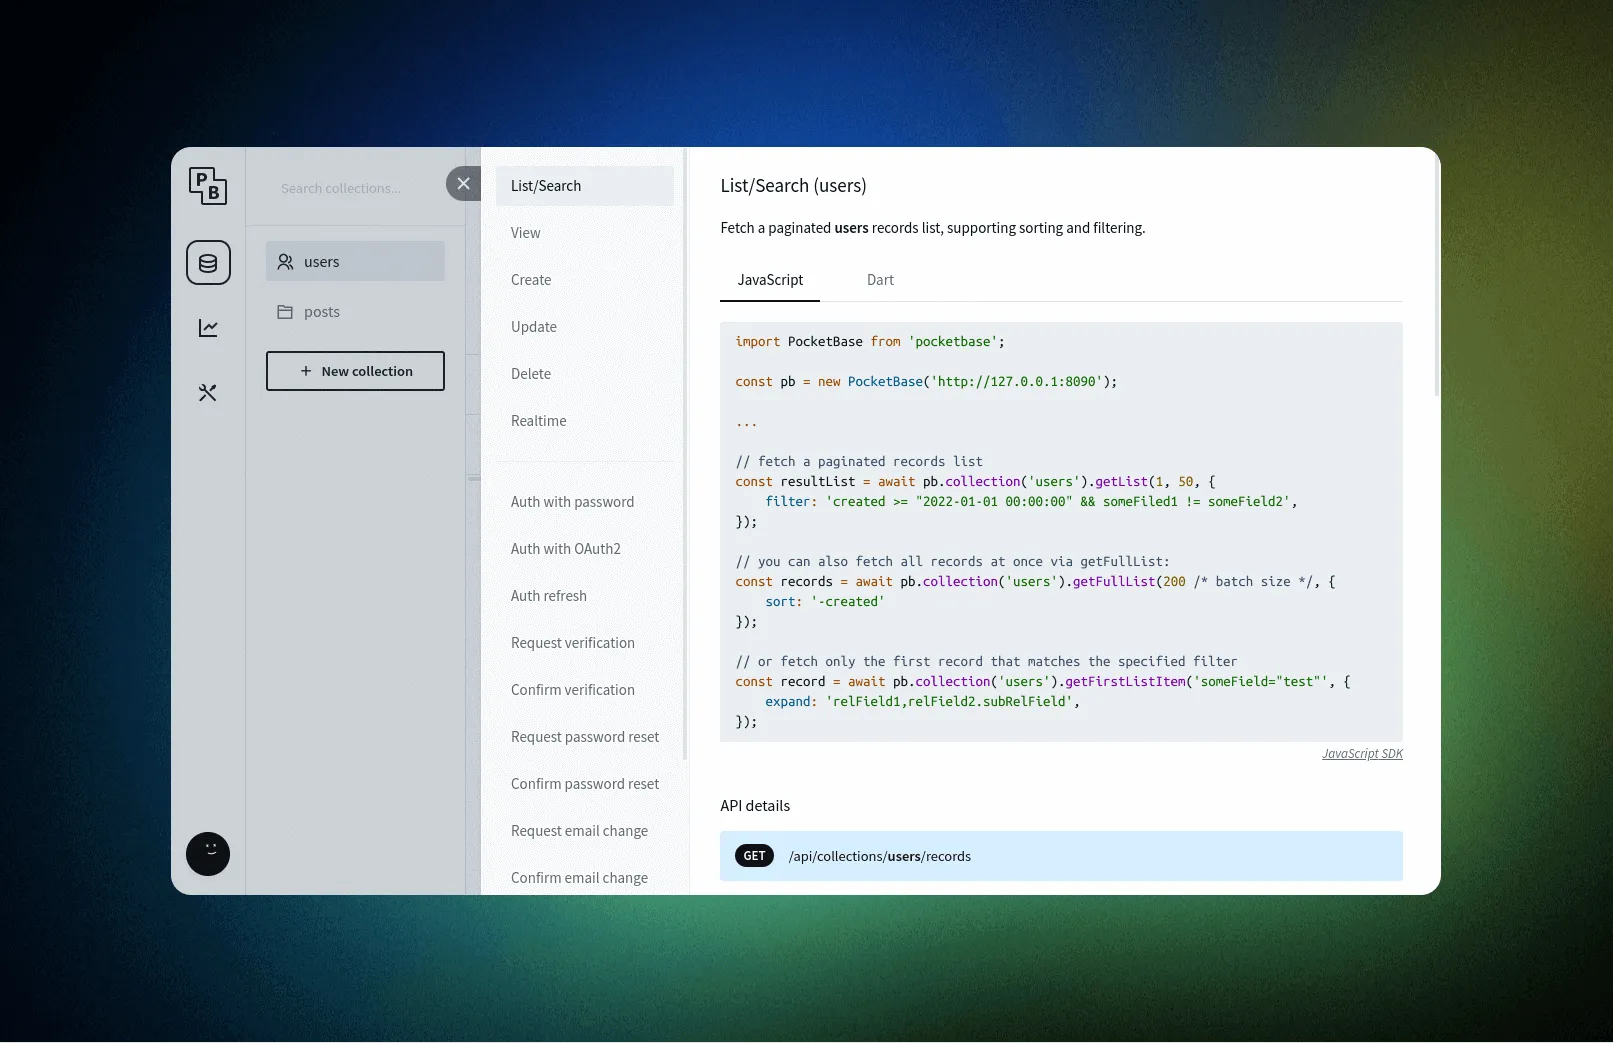The width and height of the screenshot is (1613, 1043).
Task: Select the List/Search API tab
Action: [x=585, y=186]
